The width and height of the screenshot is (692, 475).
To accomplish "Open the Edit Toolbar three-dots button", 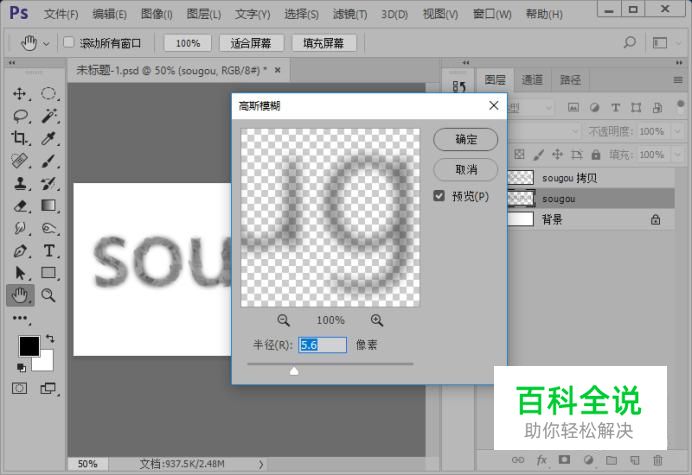I will [20, 318].
